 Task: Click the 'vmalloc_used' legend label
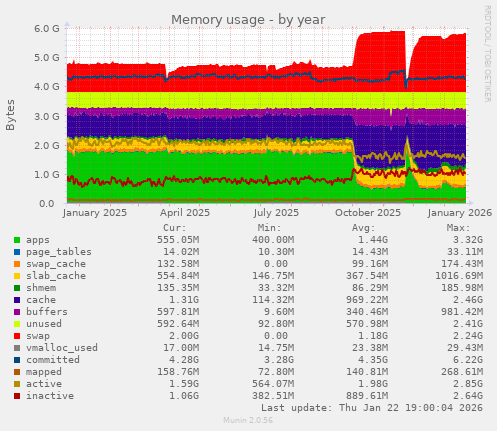click(62, 348)
